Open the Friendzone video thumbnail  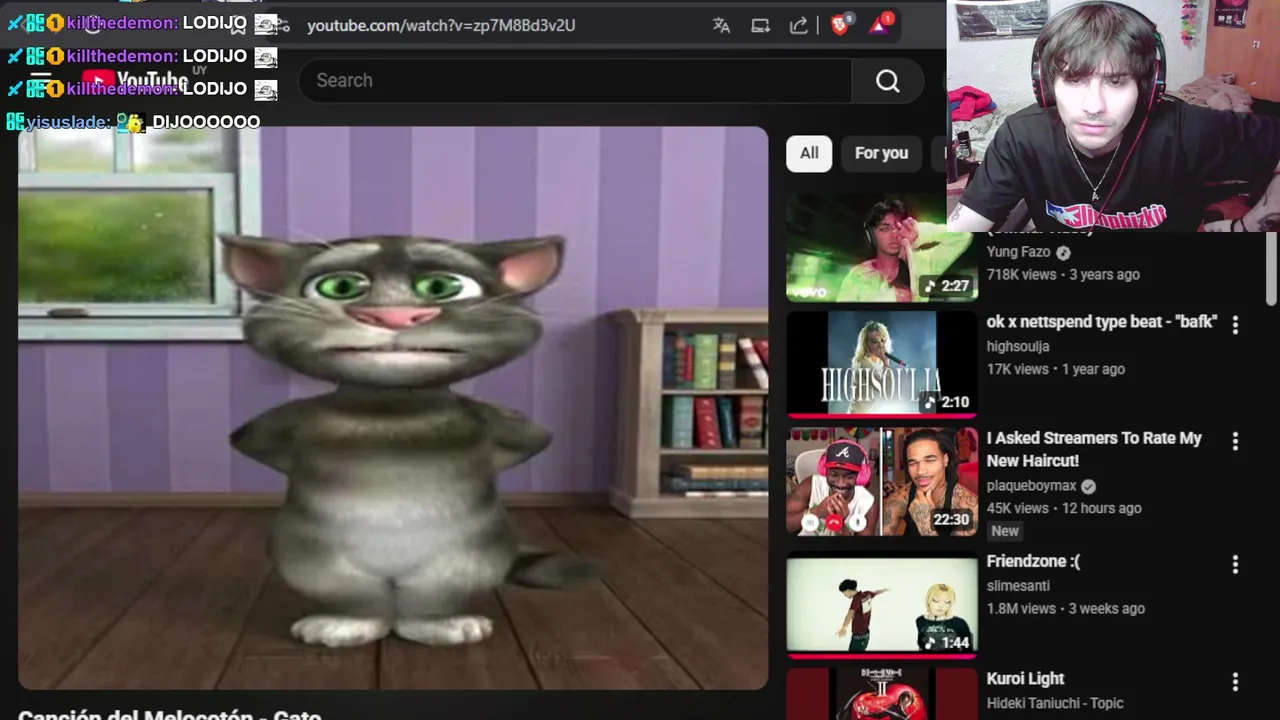[882, 606]
